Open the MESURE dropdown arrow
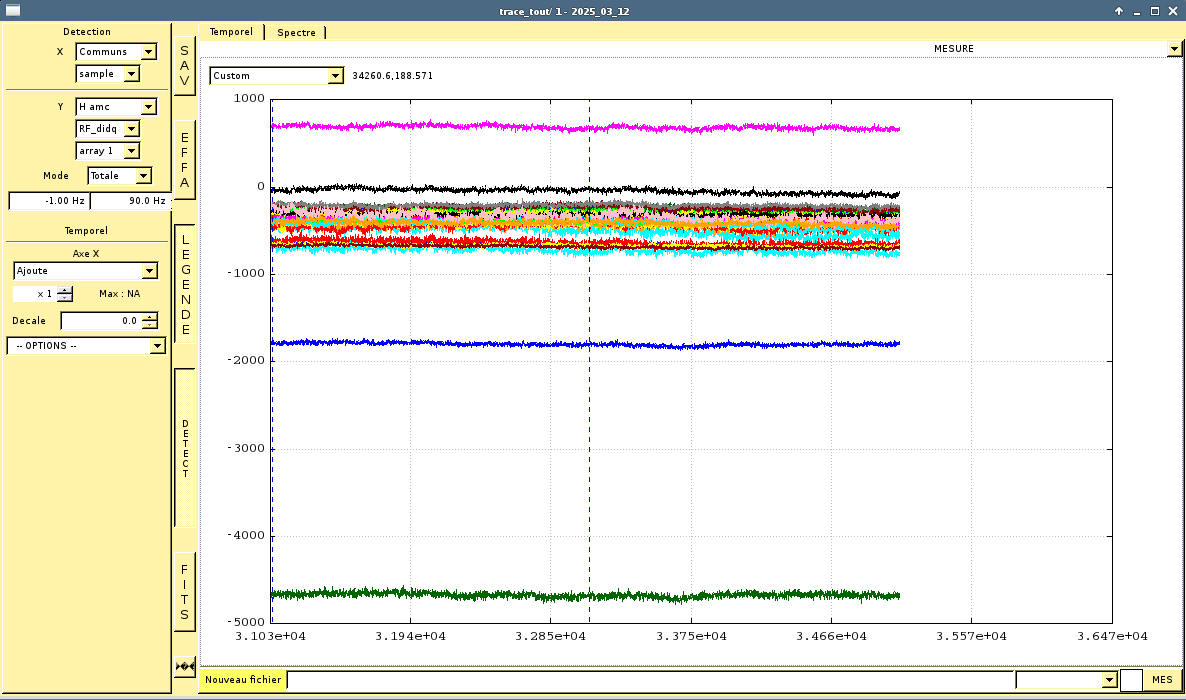 1174,49
